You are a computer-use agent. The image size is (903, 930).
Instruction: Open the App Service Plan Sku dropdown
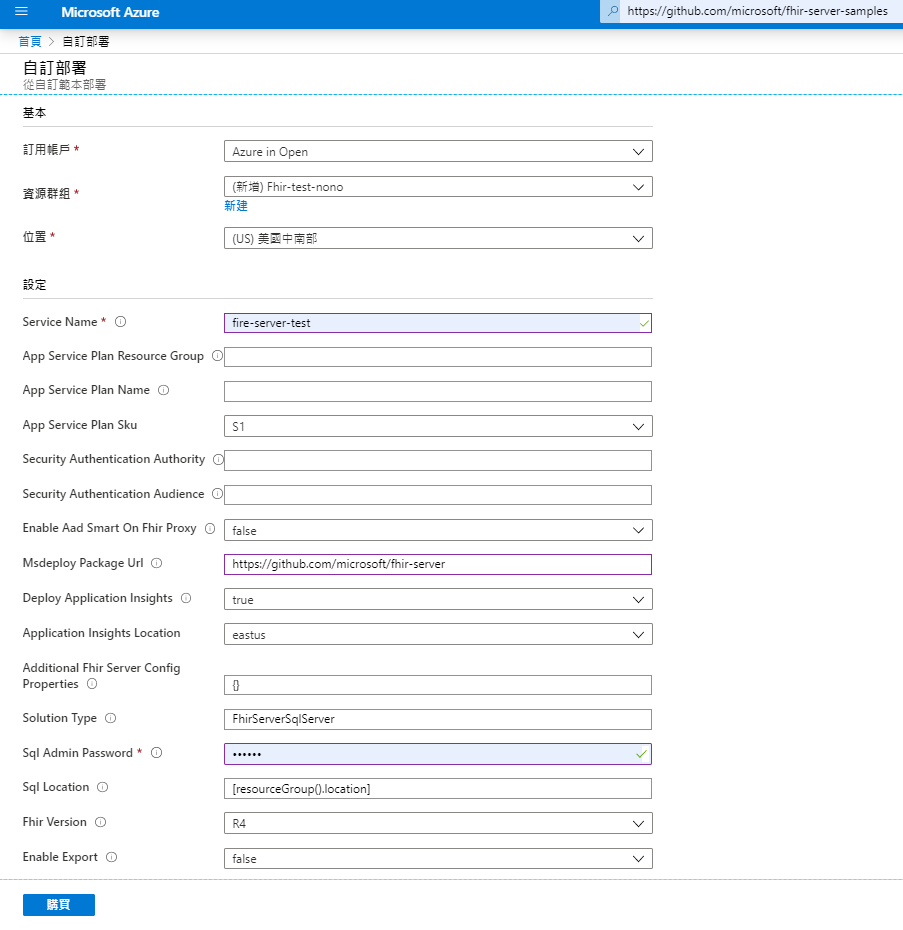click(x=438, y=426)
